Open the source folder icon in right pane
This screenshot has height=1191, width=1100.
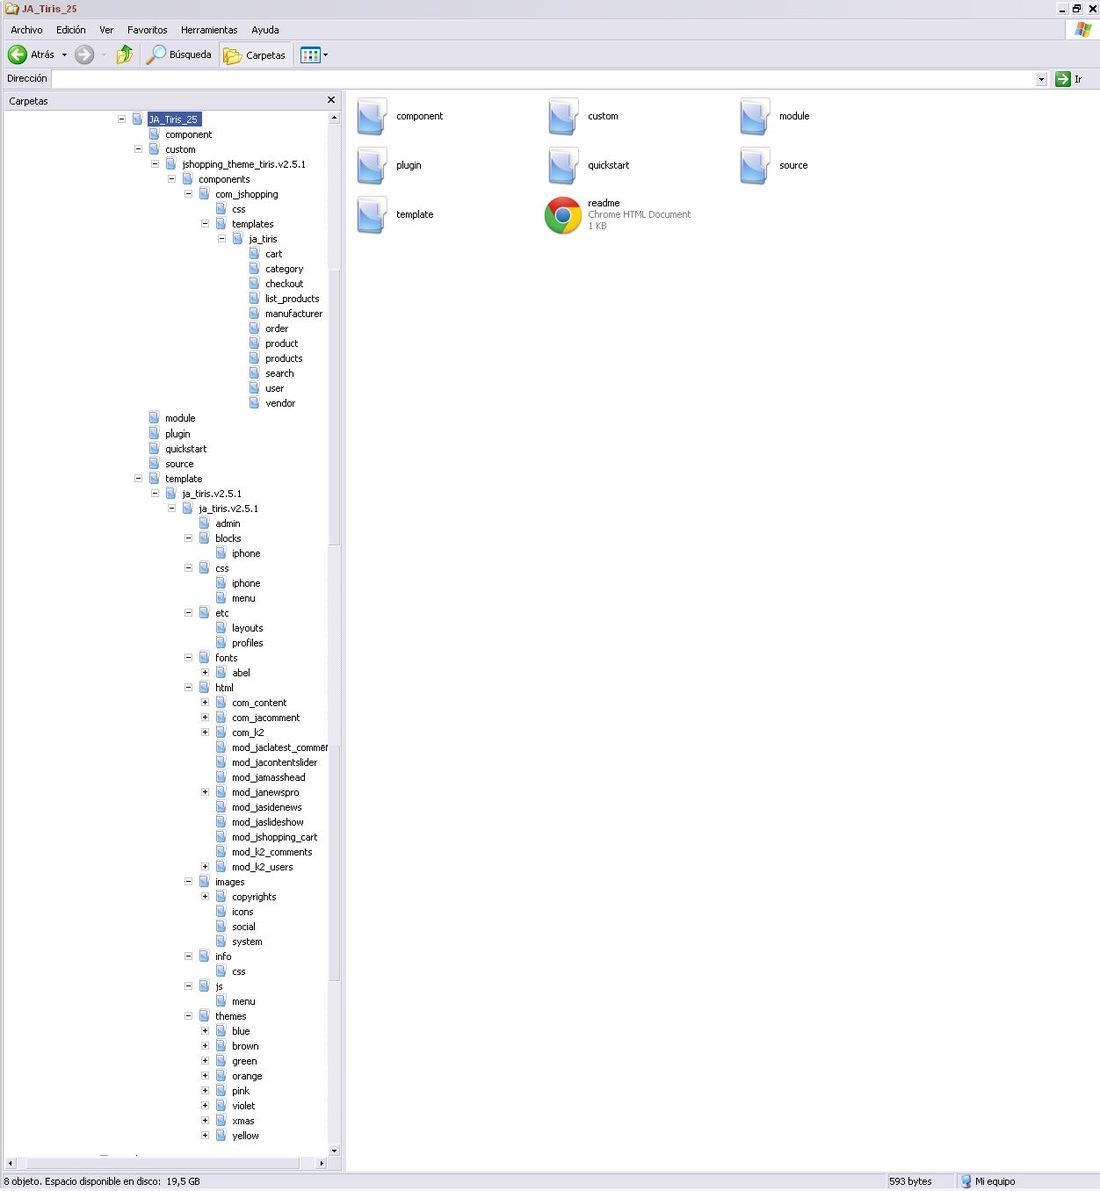(x=754, y=166)
